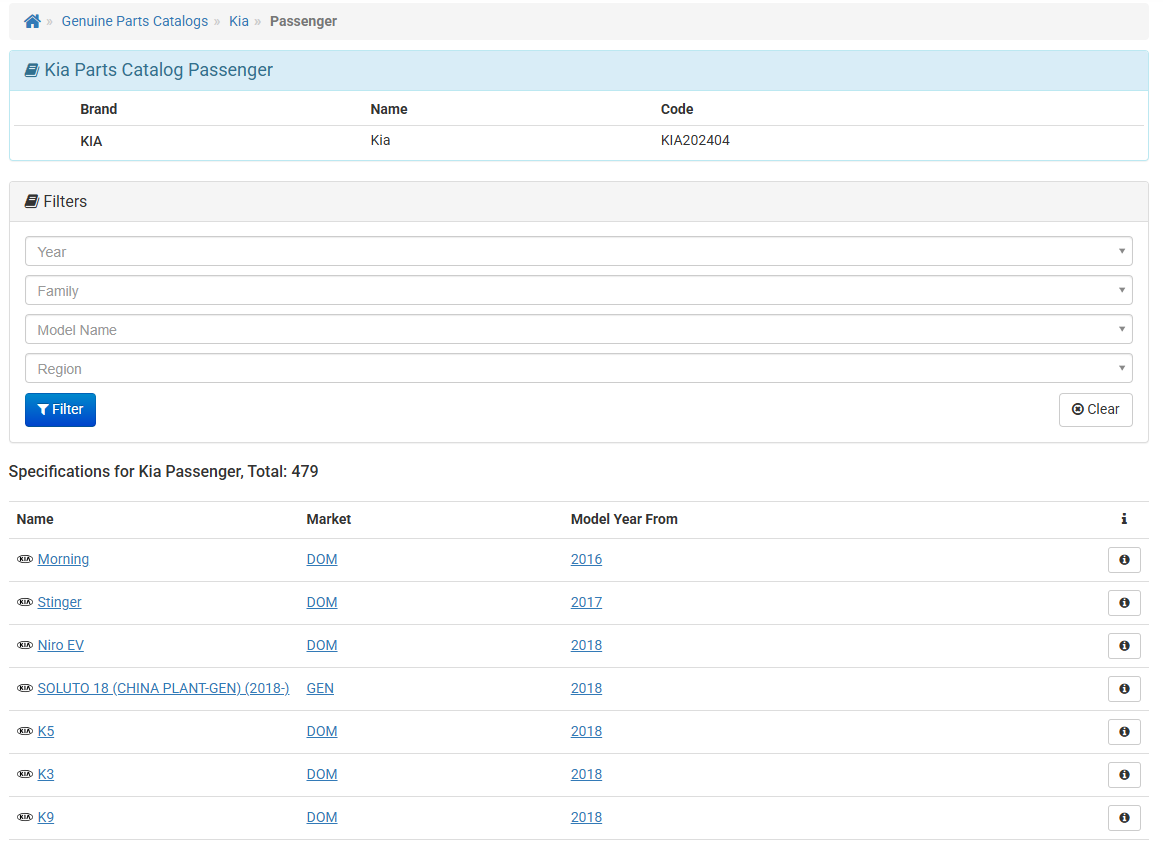Click the DOM market link for Stinger
Viewport: 1163px width, 841px height.
322,602
